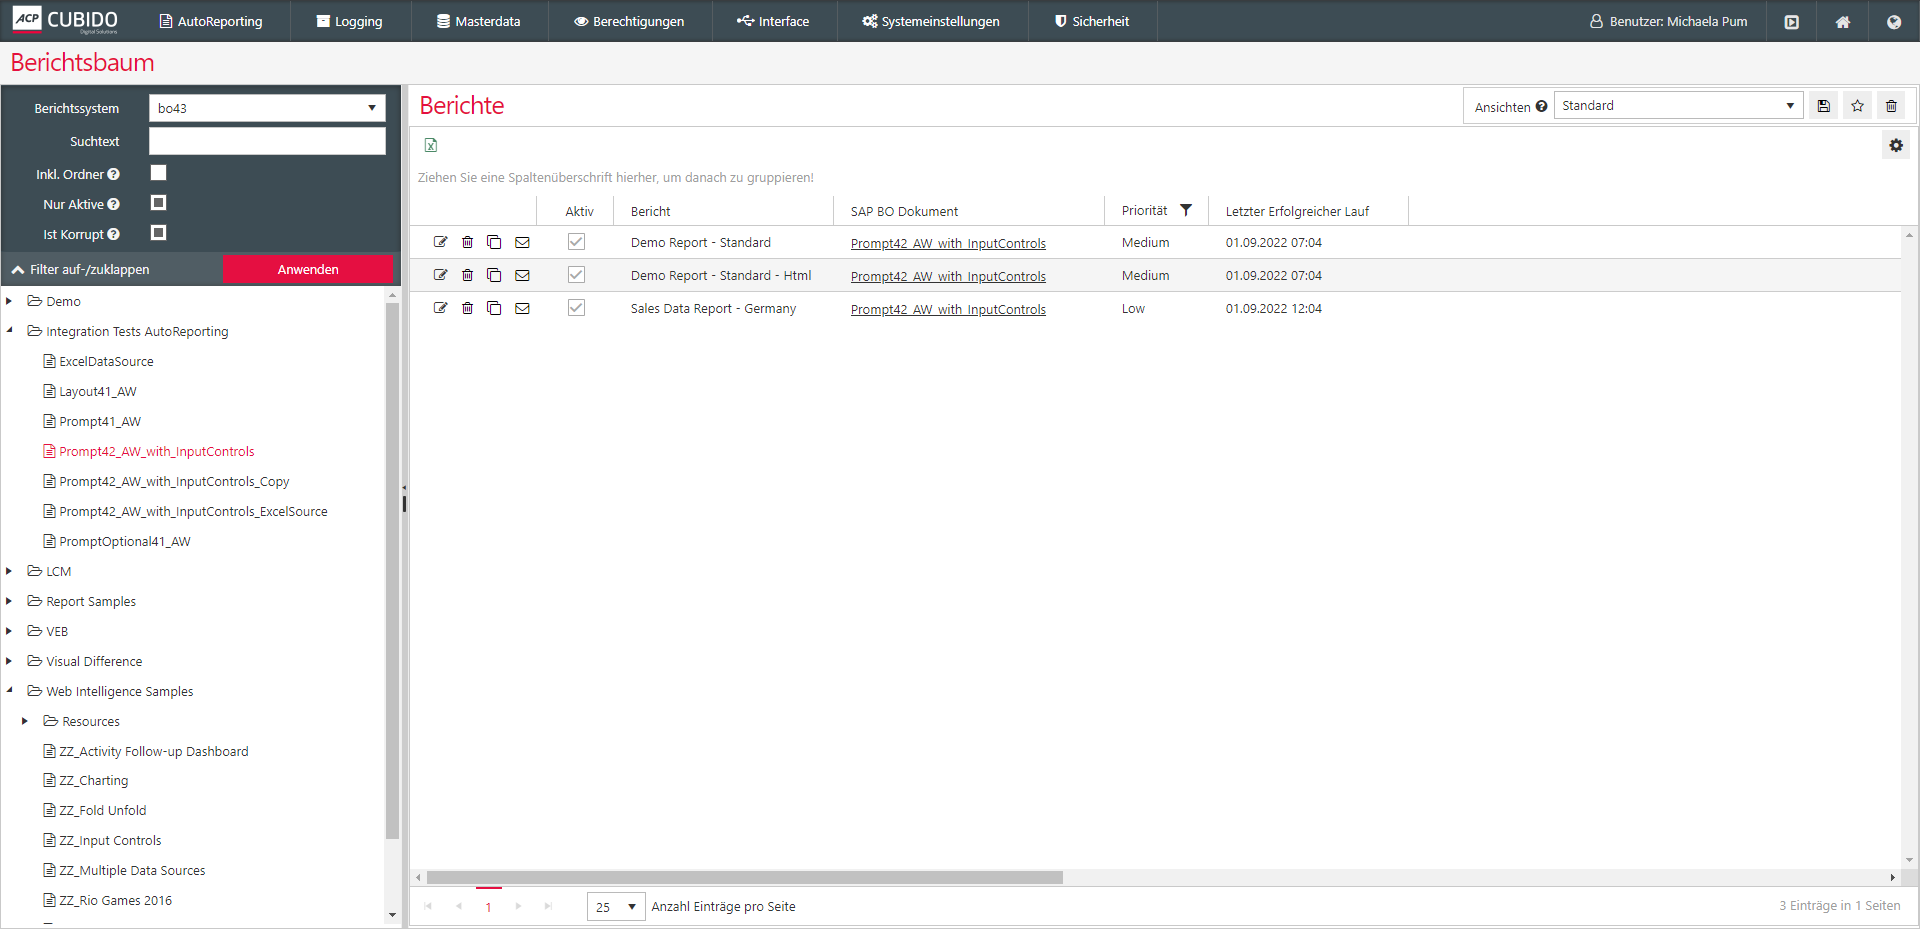Collapse Integration Tests AutoReporting folder
Image resolution: width=1920 pixels, height=929 pixels.
[9, 331]
